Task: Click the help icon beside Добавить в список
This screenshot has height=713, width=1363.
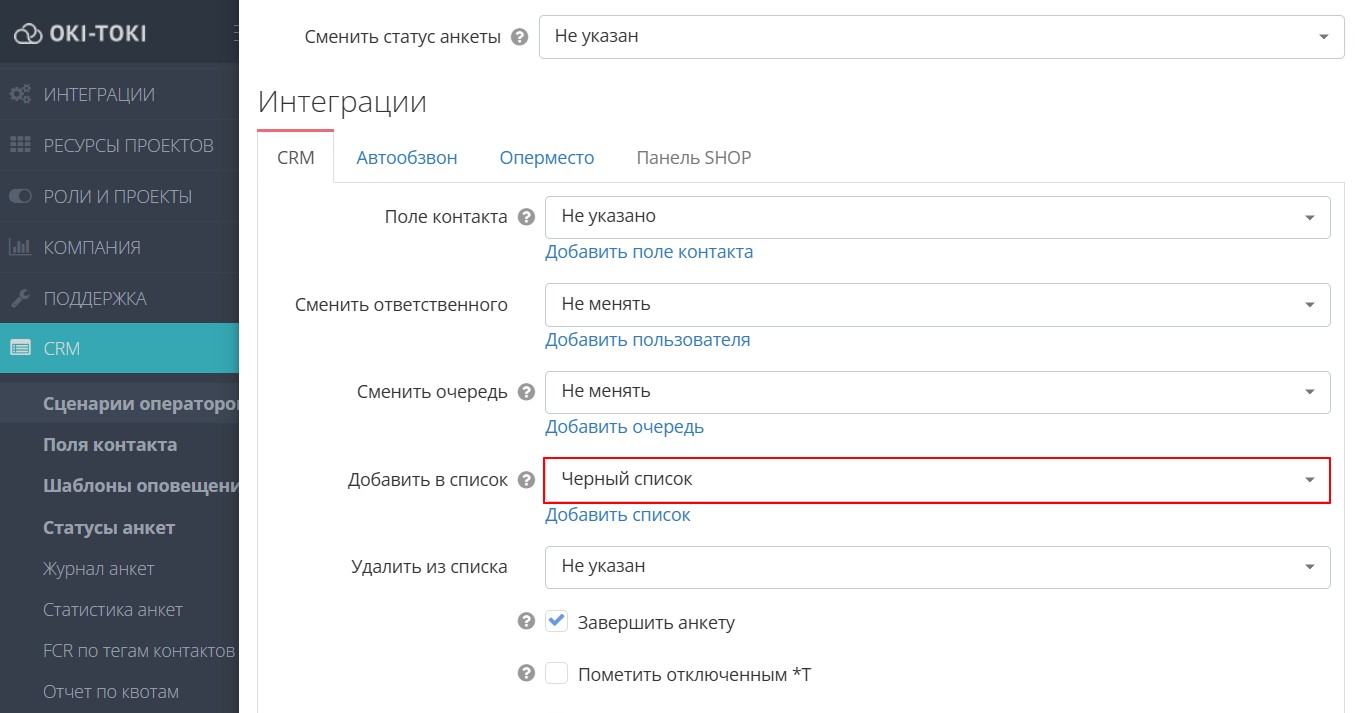Action: pos(525,479)
